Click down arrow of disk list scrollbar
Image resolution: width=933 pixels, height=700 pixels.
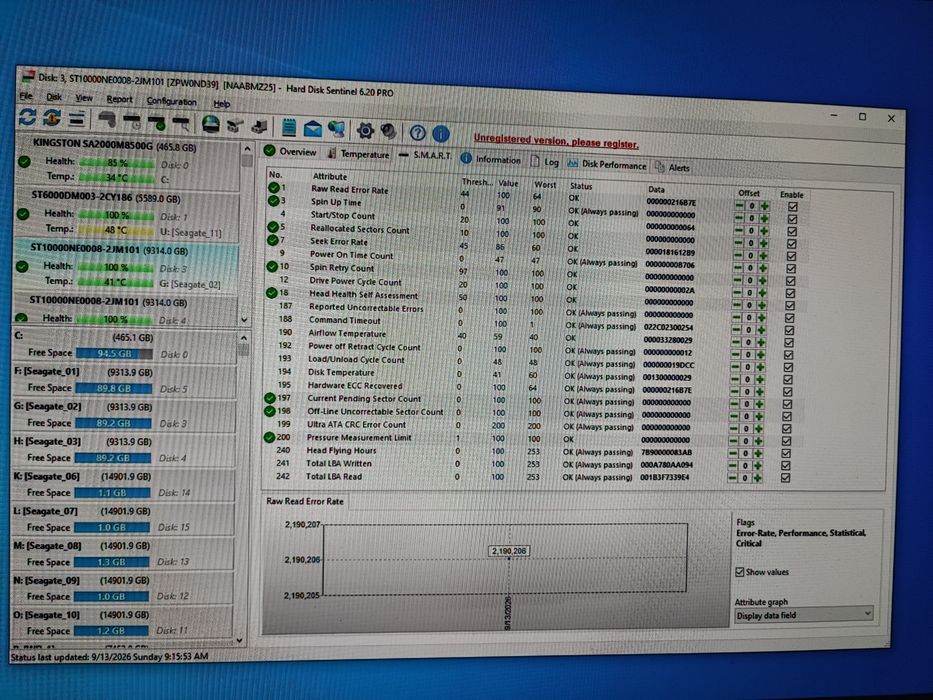[245, 320]
